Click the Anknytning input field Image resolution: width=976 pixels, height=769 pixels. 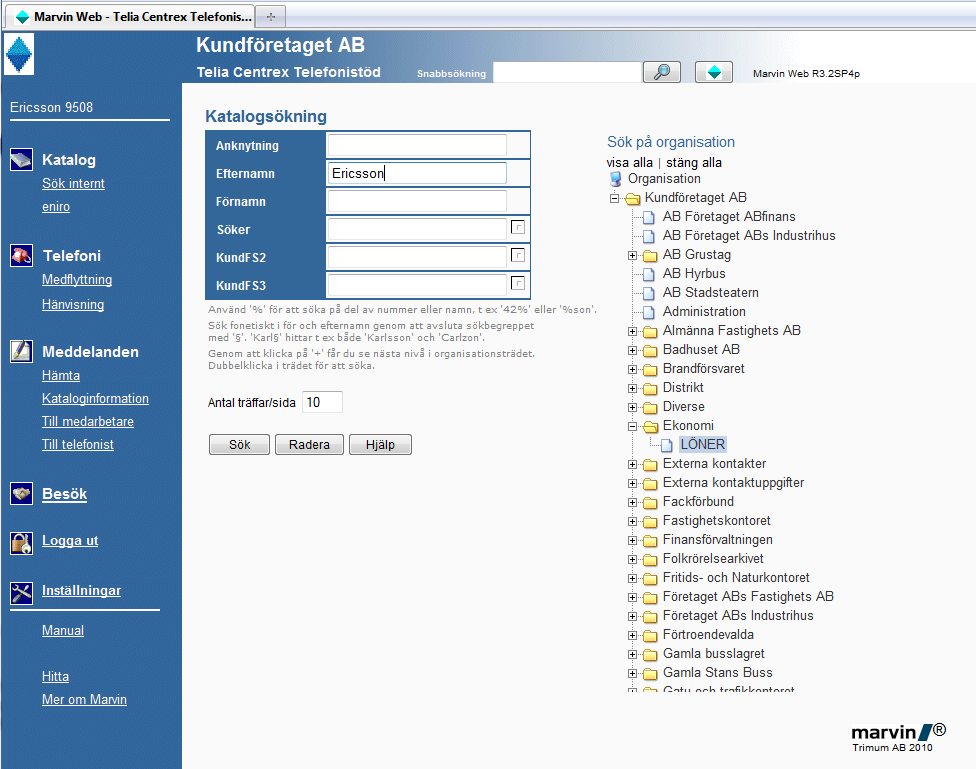coord(417,145)
